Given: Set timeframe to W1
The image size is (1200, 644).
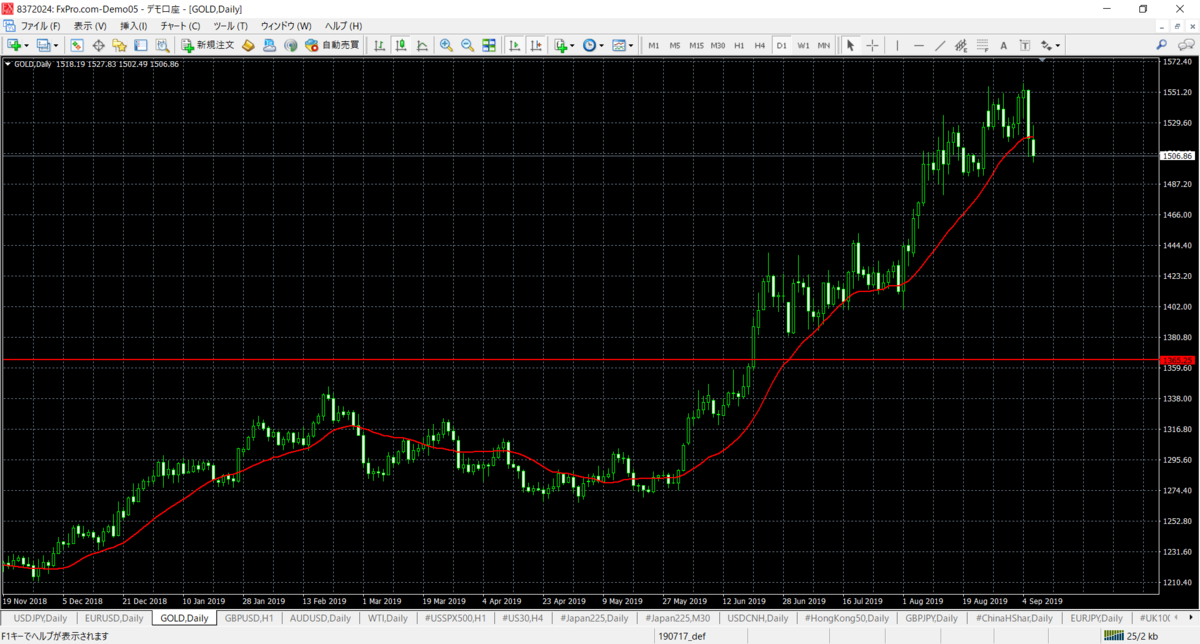Looking at the screenshot, I should 803,45.
